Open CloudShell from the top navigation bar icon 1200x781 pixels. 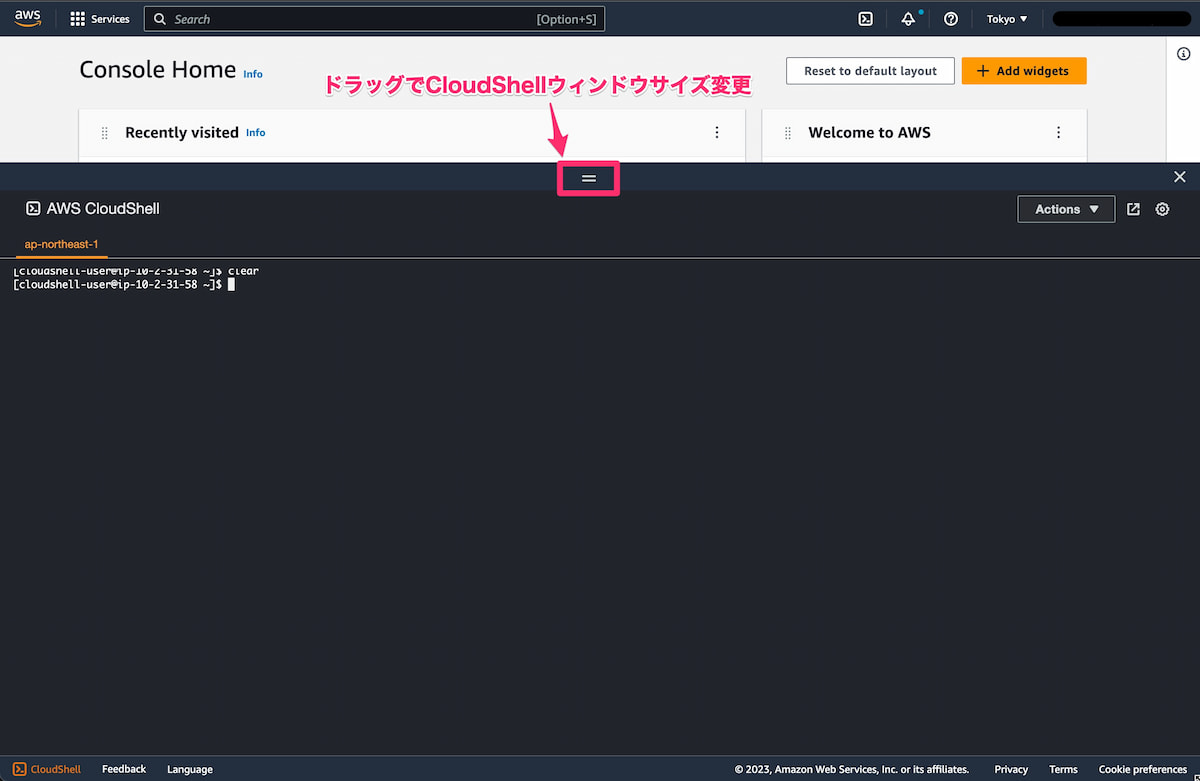(x=865, y=18)
